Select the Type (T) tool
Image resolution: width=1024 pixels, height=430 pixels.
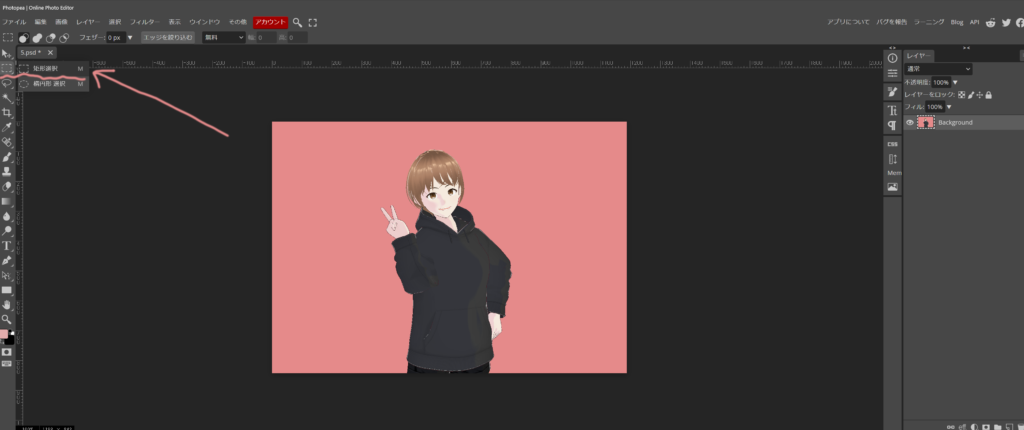coord(7,245)
